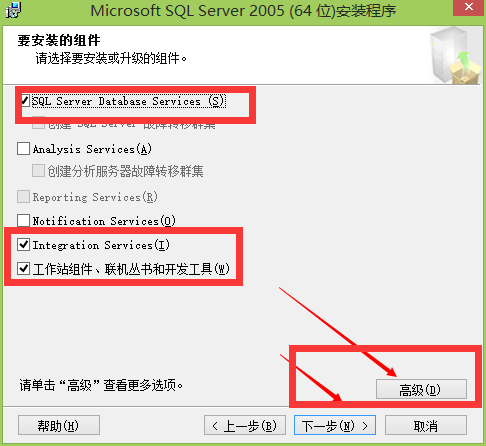
Task: Proceed with 下一步(N) button
Action: click(x=335, y=425)
